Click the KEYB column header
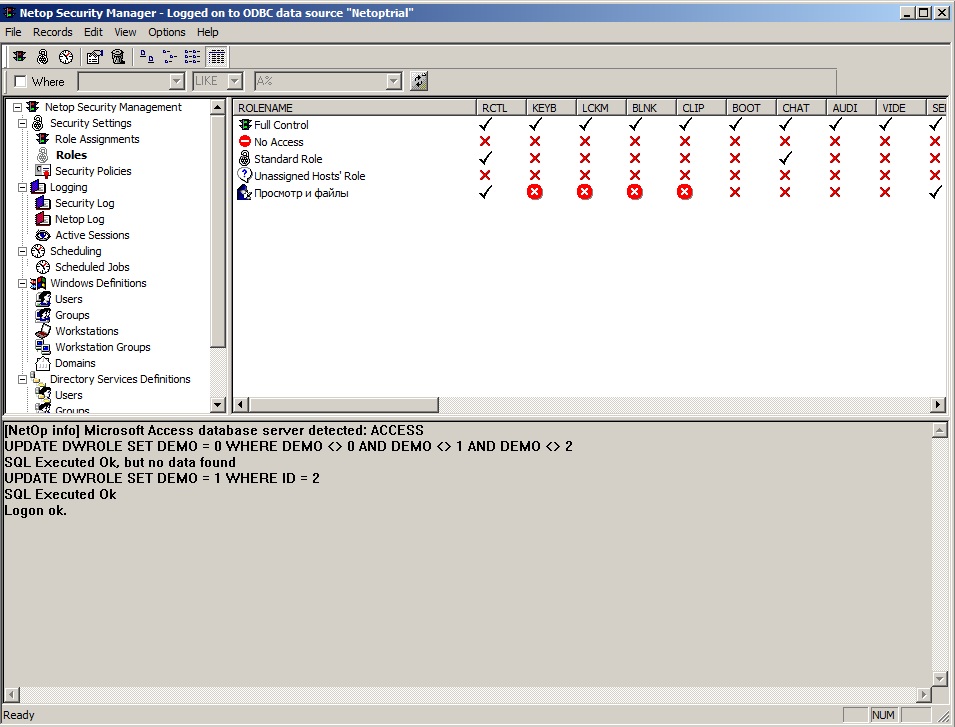Screen dimensions: 955x727 (551, 108)
